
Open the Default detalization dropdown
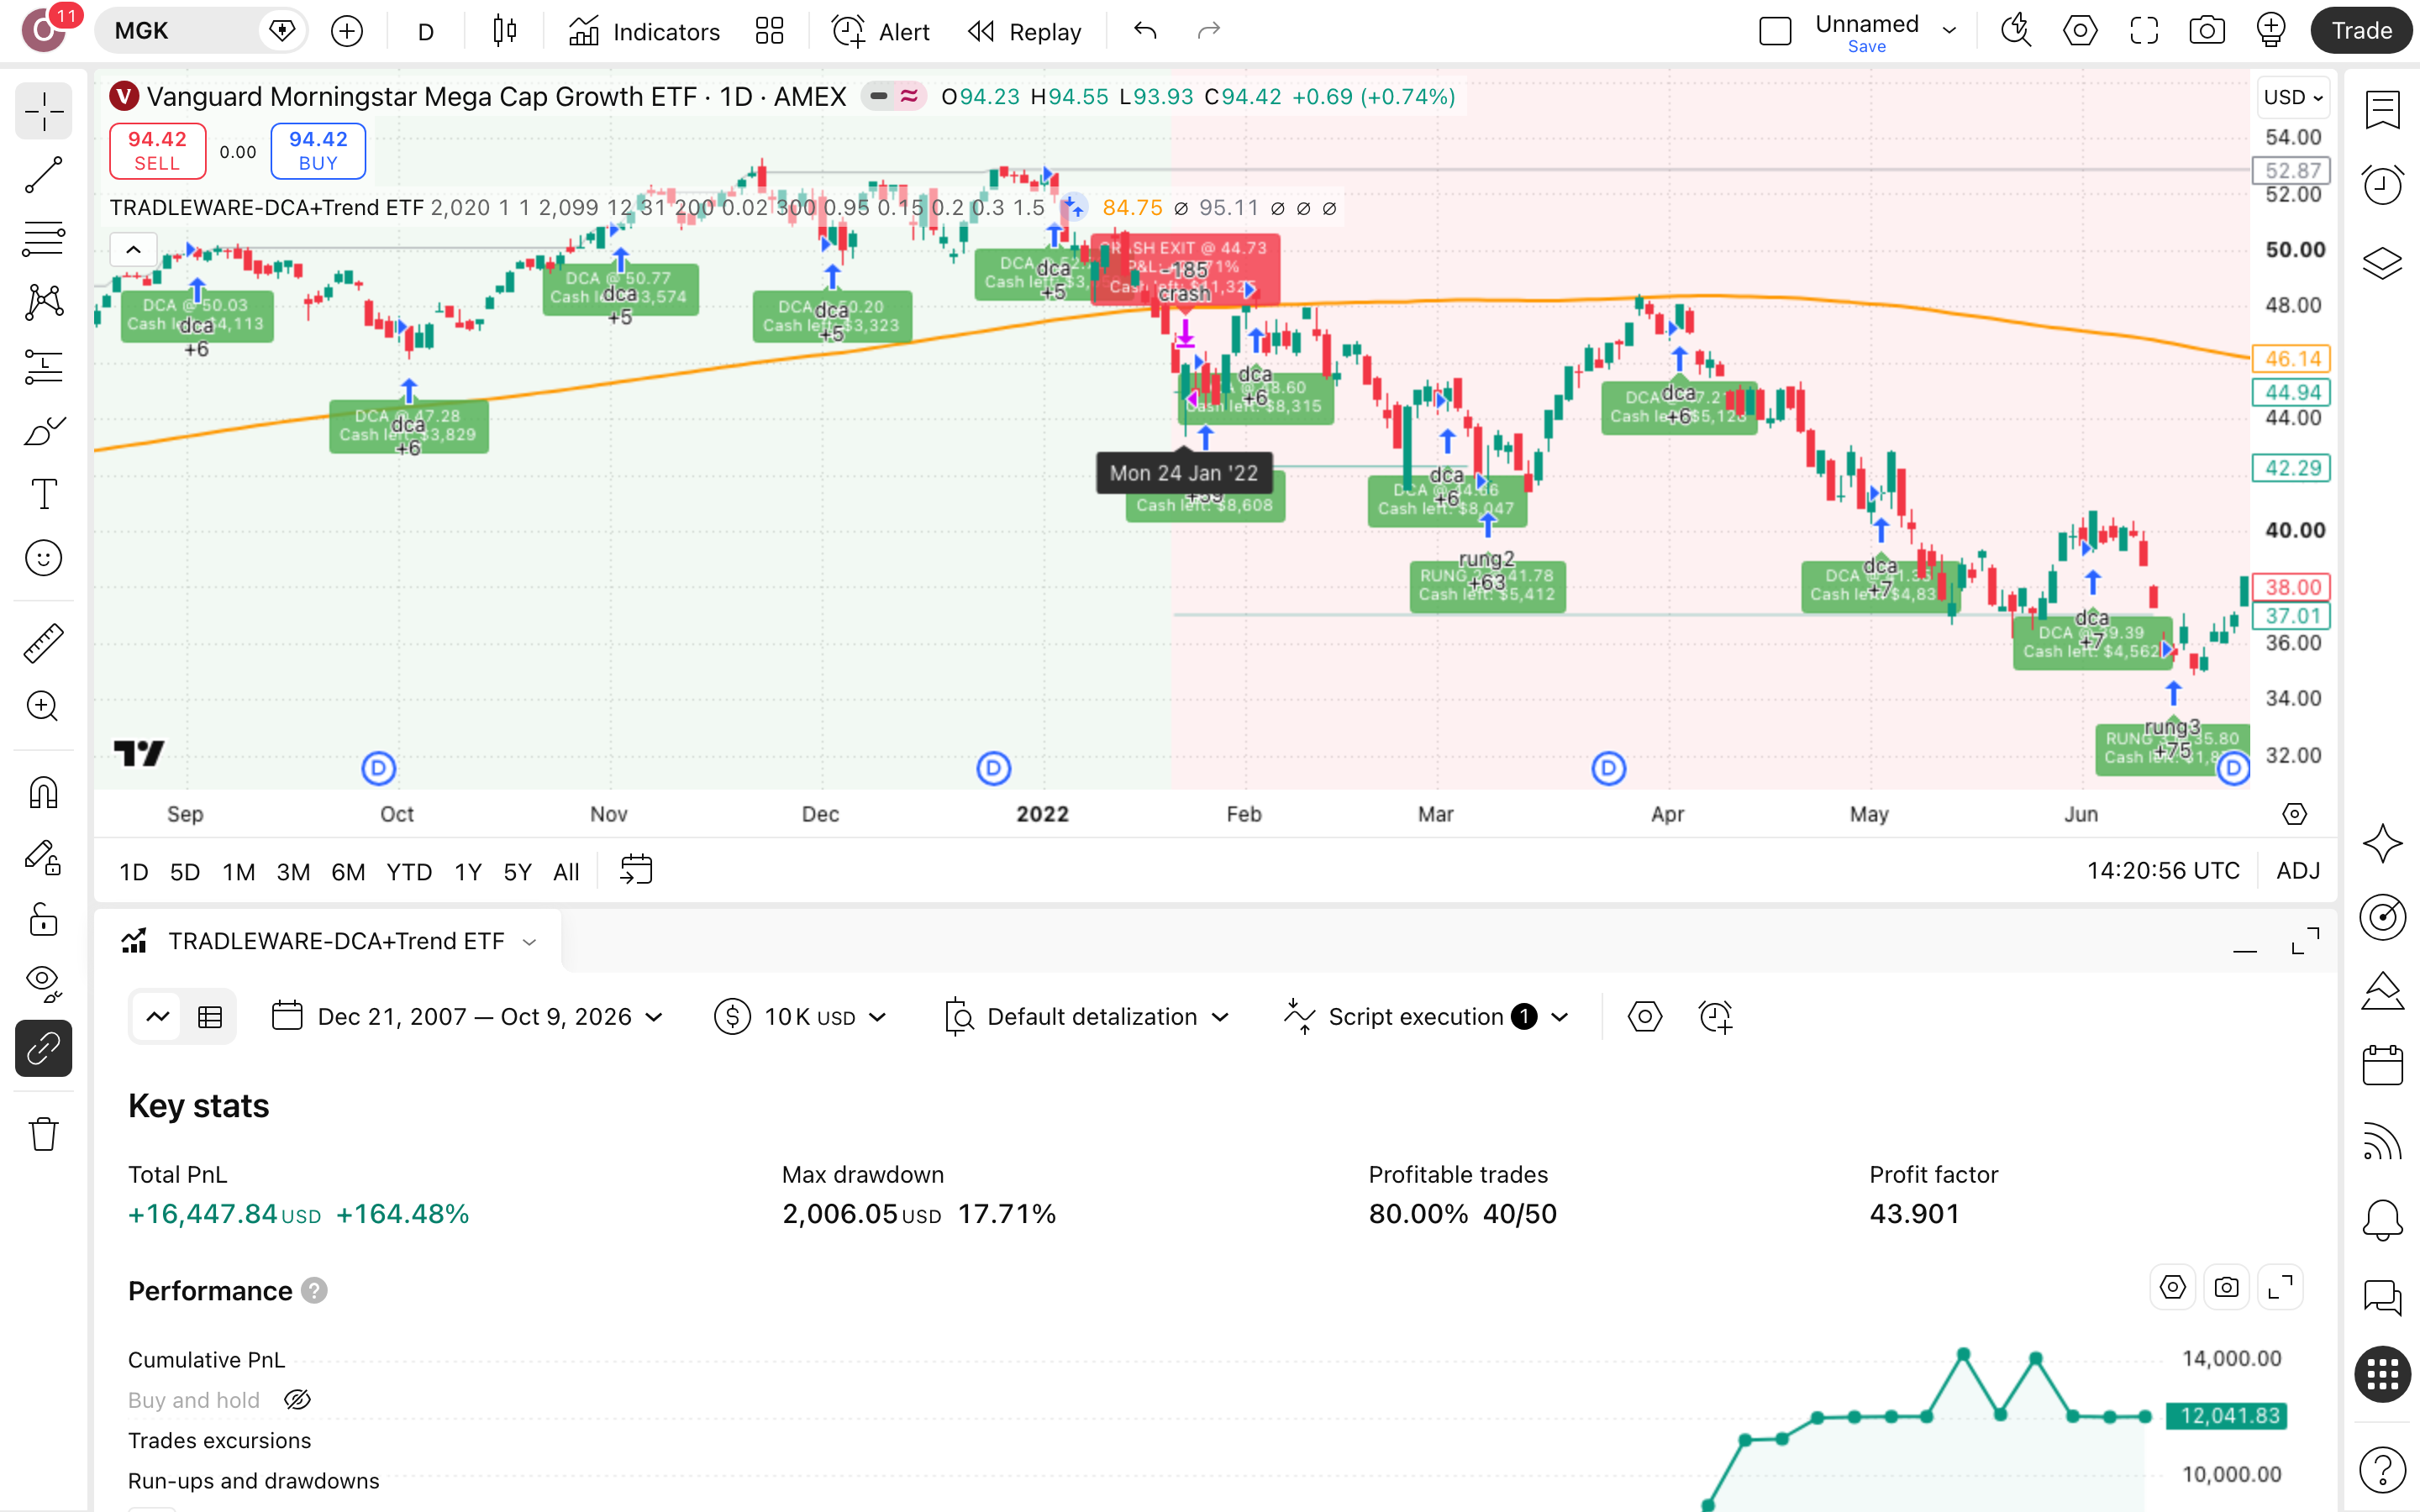point(1087,1017)
